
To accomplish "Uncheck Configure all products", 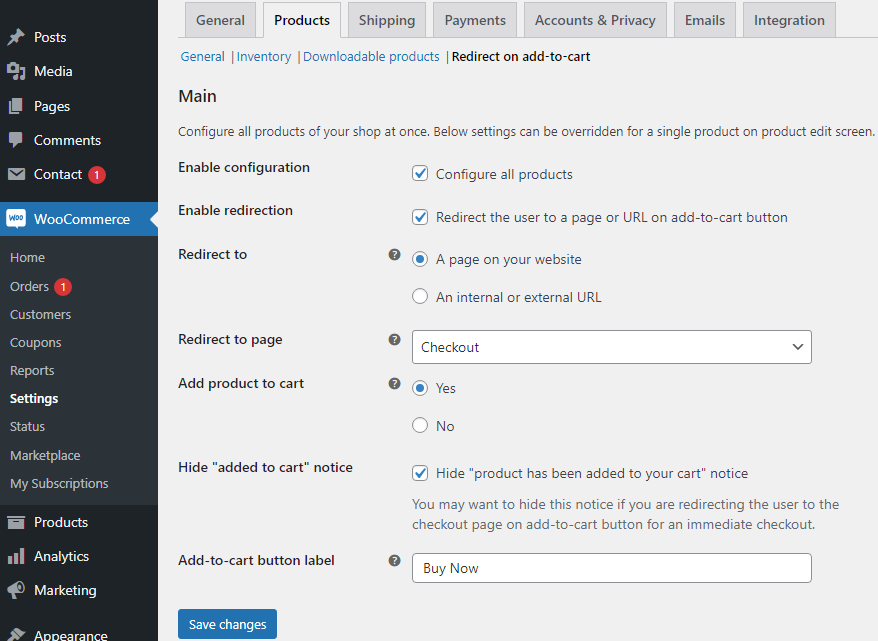I will click(x=420, y=173).
